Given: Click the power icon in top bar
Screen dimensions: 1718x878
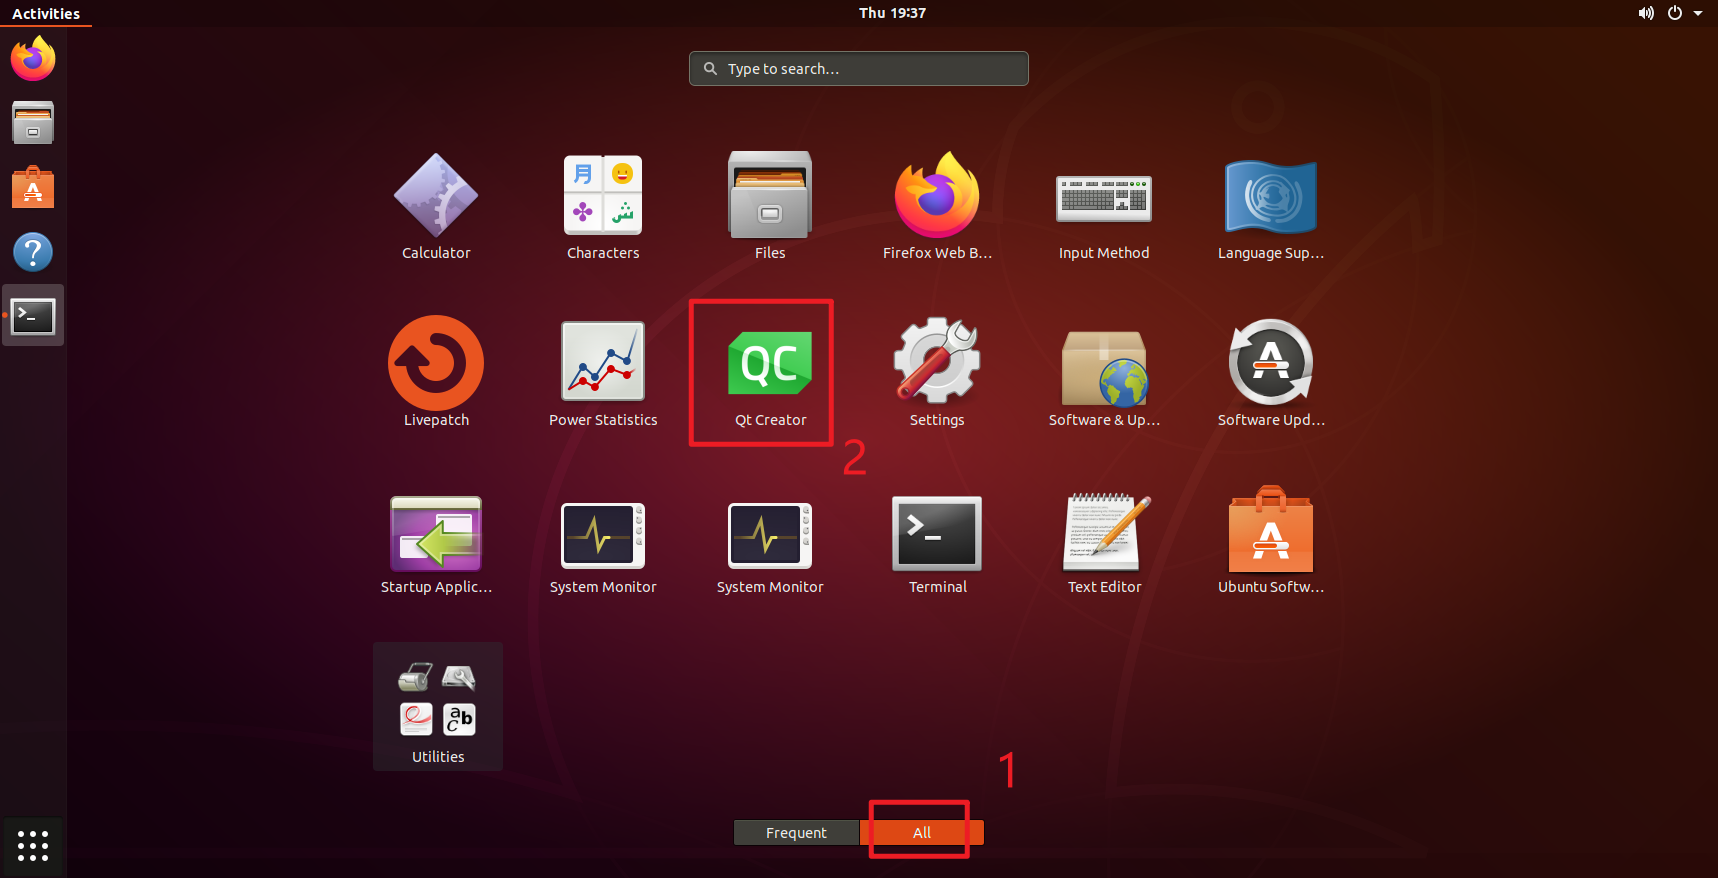Looking at the screenshot, I should pos(1675,13).
